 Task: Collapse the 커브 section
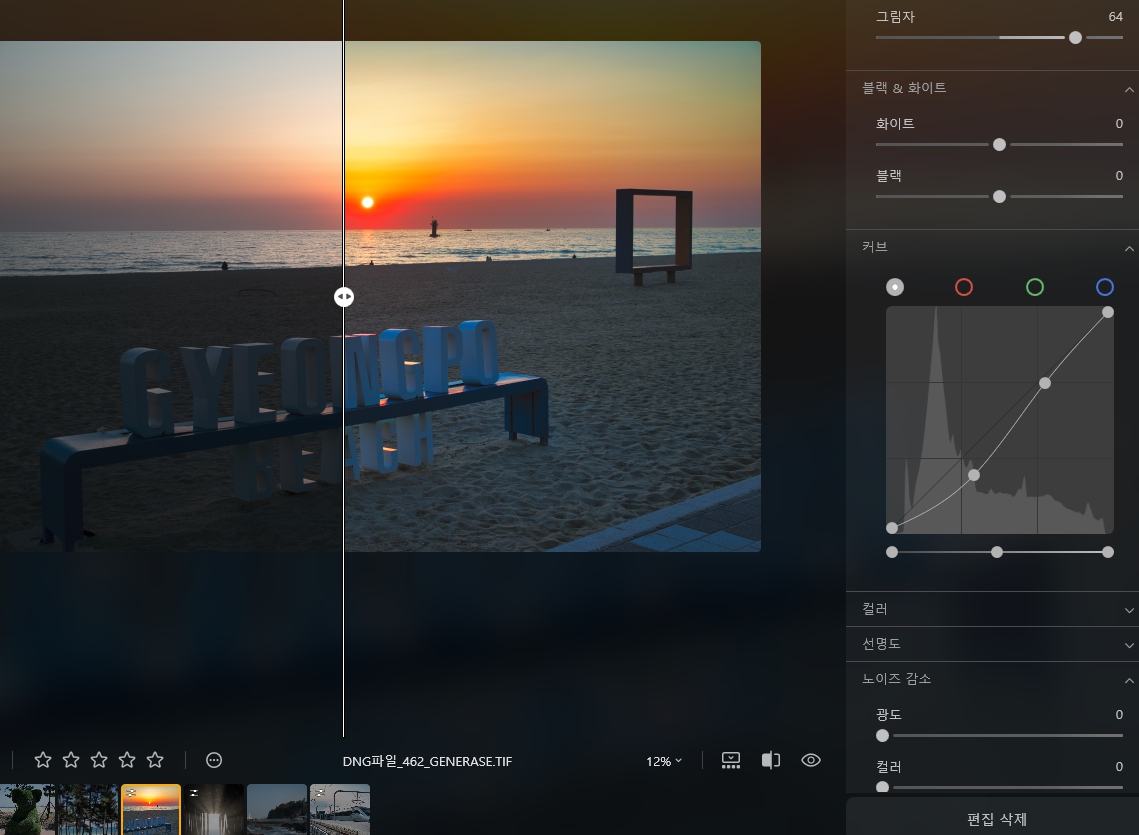(1129, 249)
